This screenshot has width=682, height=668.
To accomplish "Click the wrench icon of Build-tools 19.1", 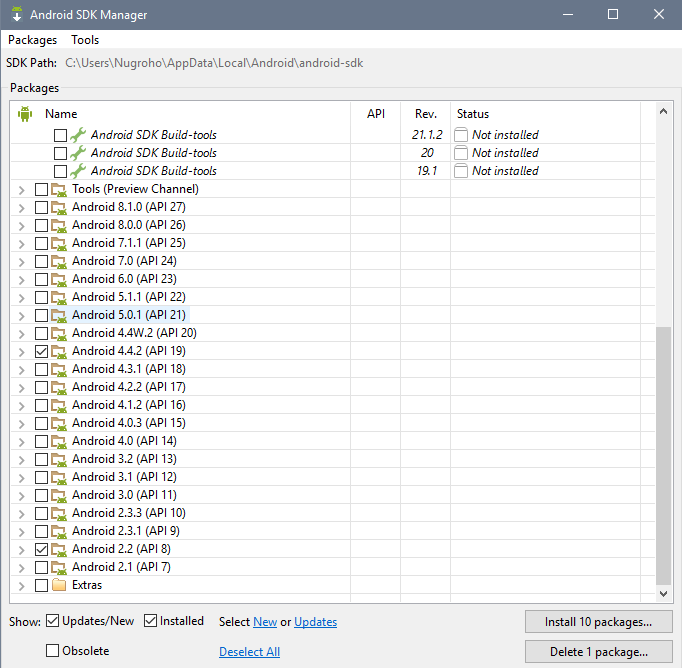I will pos(78,171).
